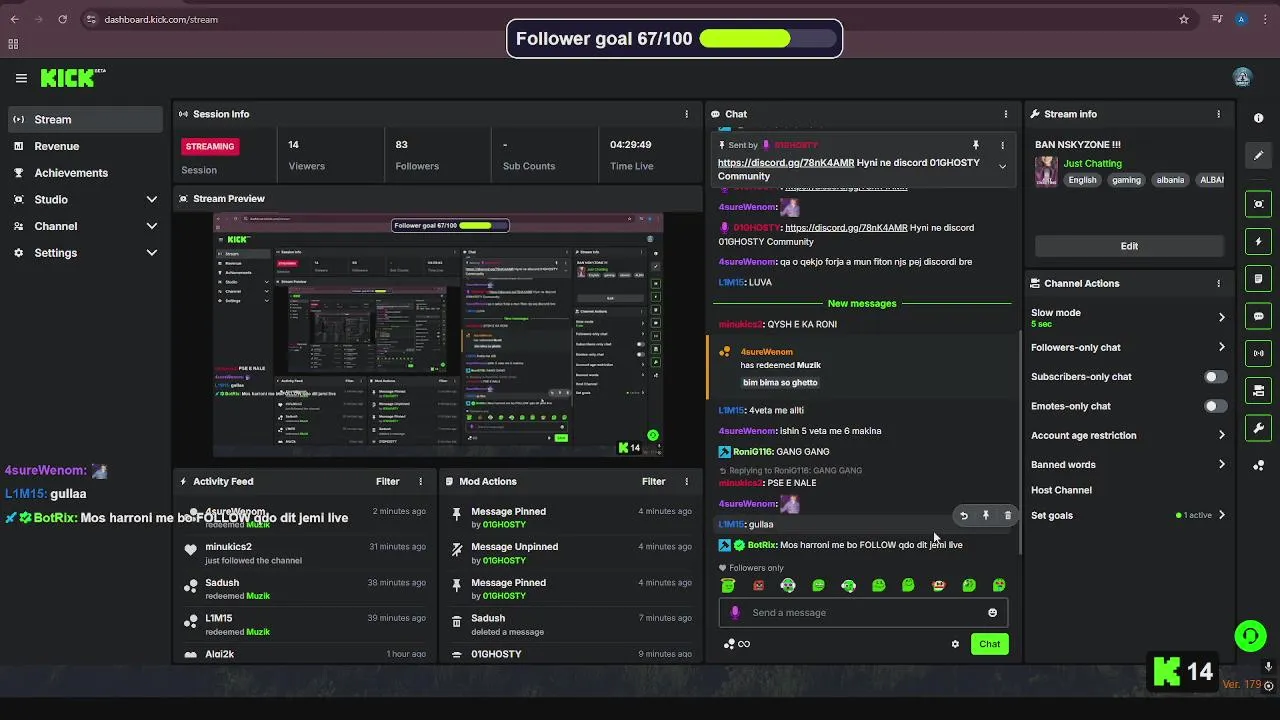The image size is (1280, 720).
Task: Toggle Subscribers-only chat switch
Action: click(1215, 377)
